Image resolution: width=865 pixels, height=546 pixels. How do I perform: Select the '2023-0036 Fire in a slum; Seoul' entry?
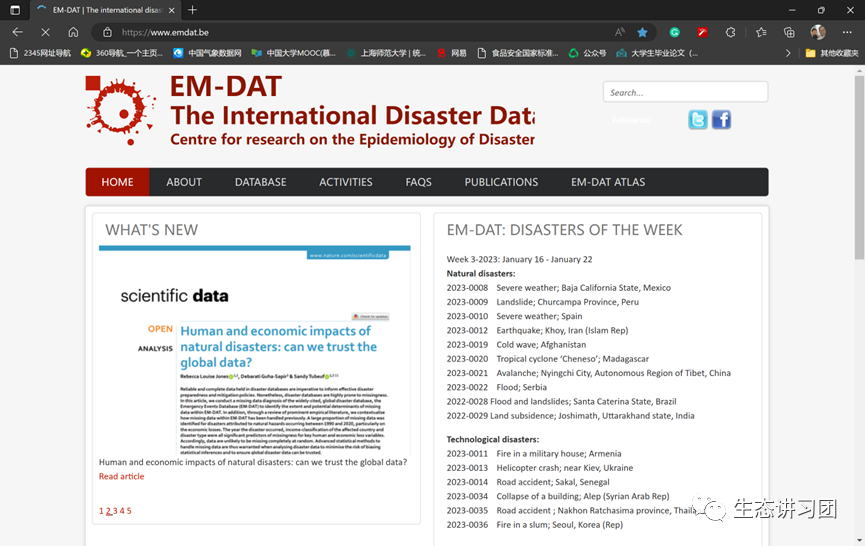[x=535, y=525]
